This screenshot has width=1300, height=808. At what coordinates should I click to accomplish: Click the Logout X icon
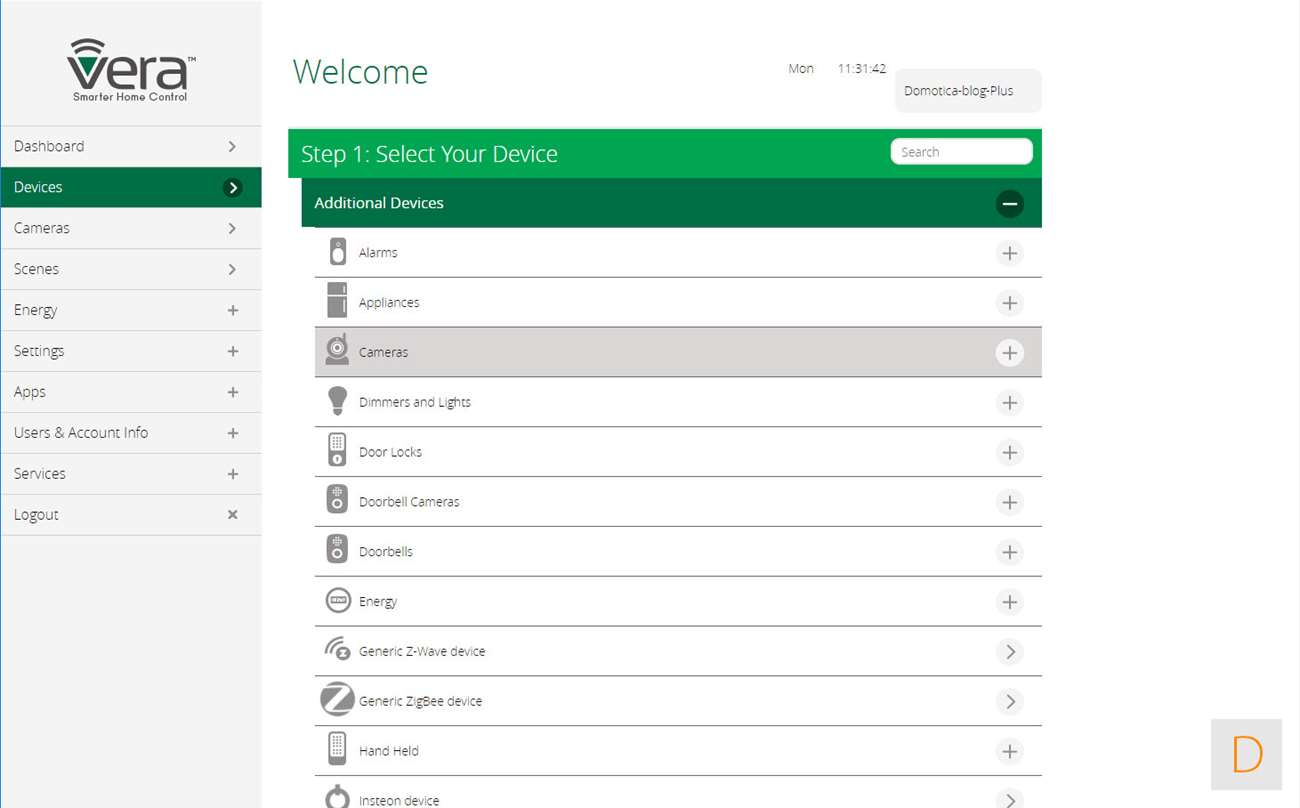(x=233, y=514)
